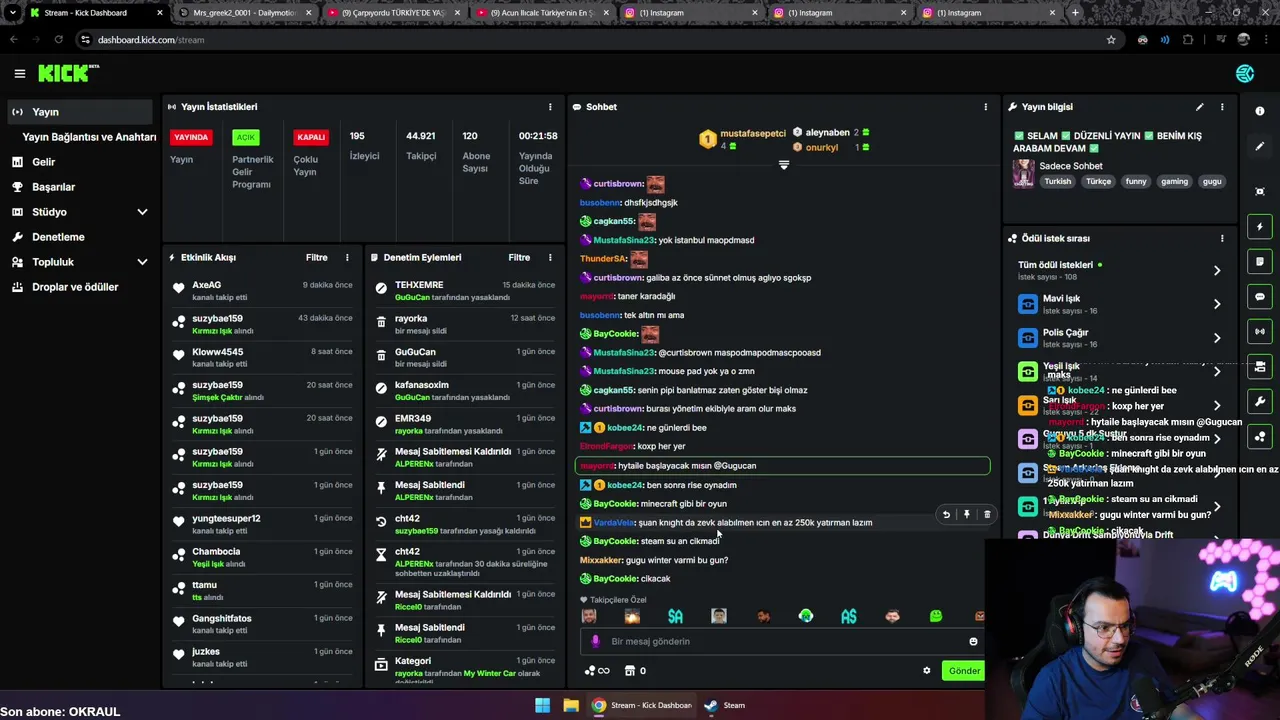Open Filtre in Etkinlik Akışı panel

pyautogui.click(x=317, y=257)
